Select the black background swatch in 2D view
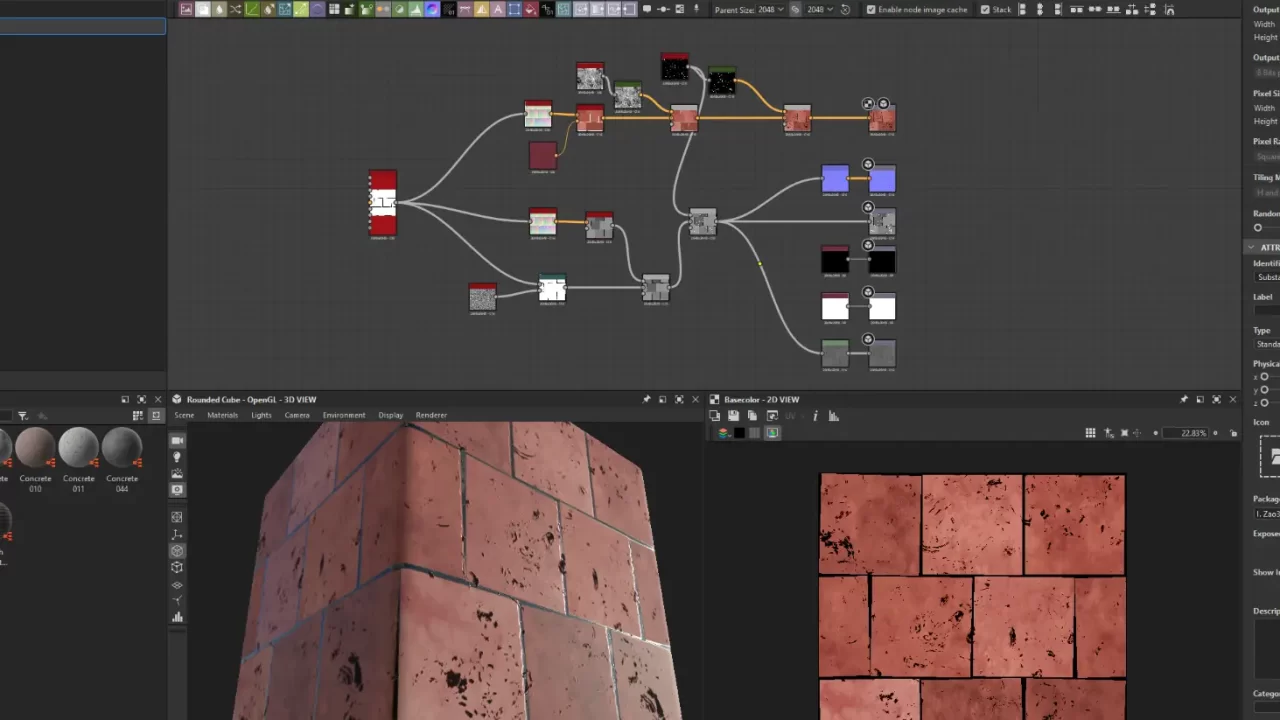The image size is (1280, 720). point(739,433)
